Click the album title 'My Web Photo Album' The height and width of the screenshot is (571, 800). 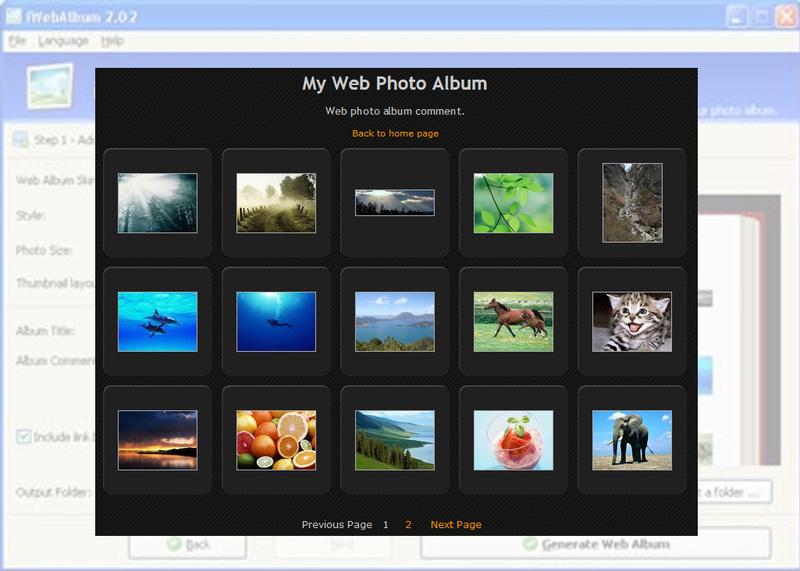pyautogui.click(x=394, y=84)
